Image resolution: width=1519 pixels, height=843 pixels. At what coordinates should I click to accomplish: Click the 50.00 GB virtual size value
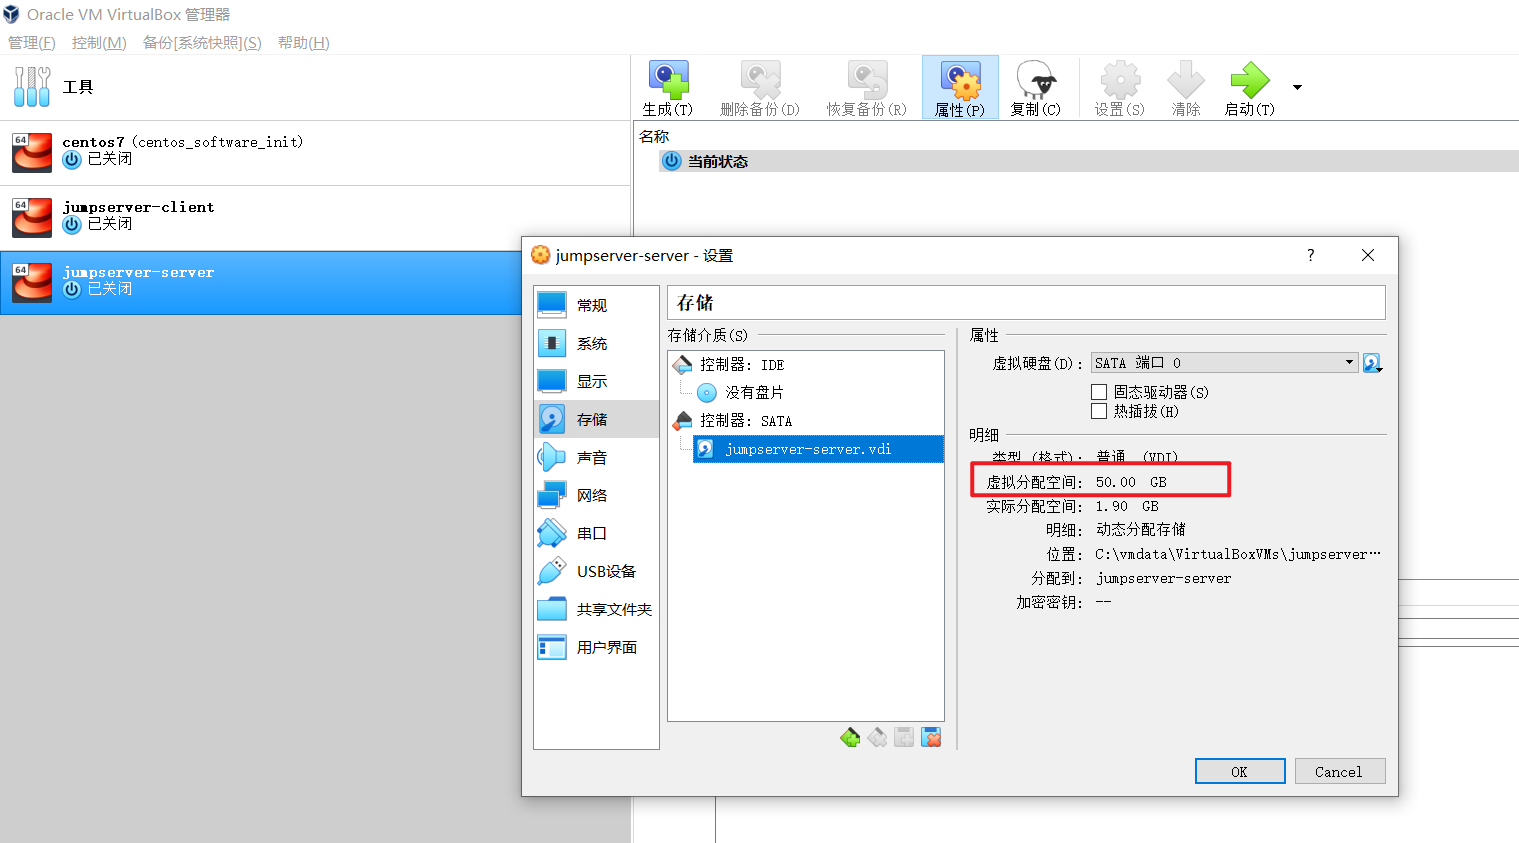[1131, 482]
